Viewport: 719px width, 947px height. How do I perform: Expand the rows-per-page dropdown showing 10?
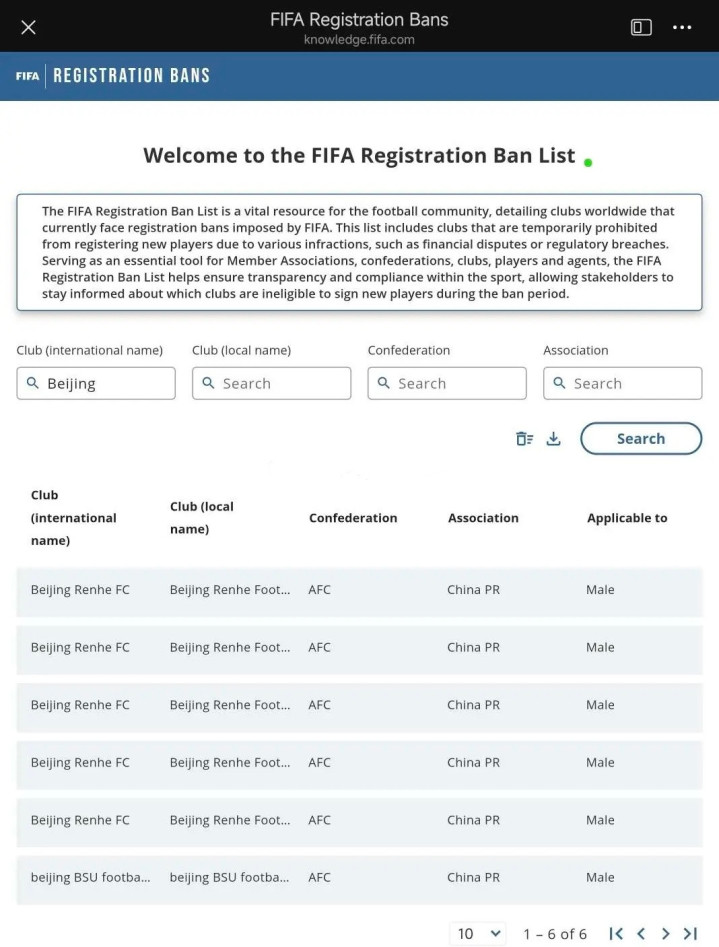coord(478,934)
